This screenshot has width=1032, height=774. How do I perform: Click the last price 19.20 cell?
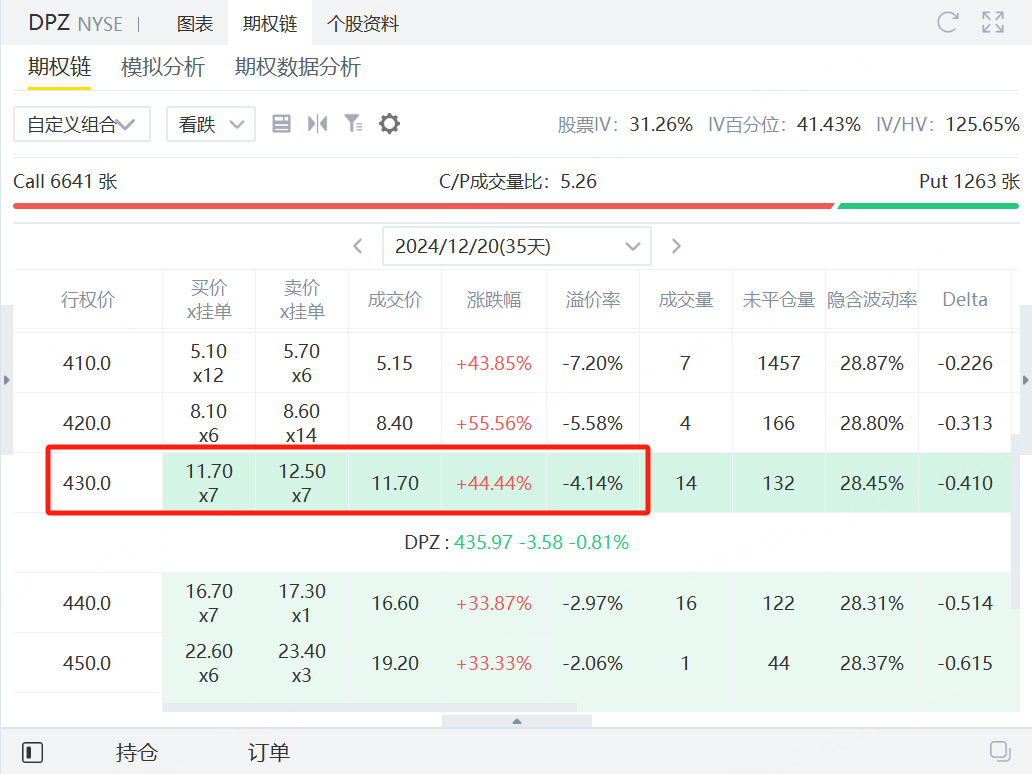pyautogui.click(x=395, y=663)
